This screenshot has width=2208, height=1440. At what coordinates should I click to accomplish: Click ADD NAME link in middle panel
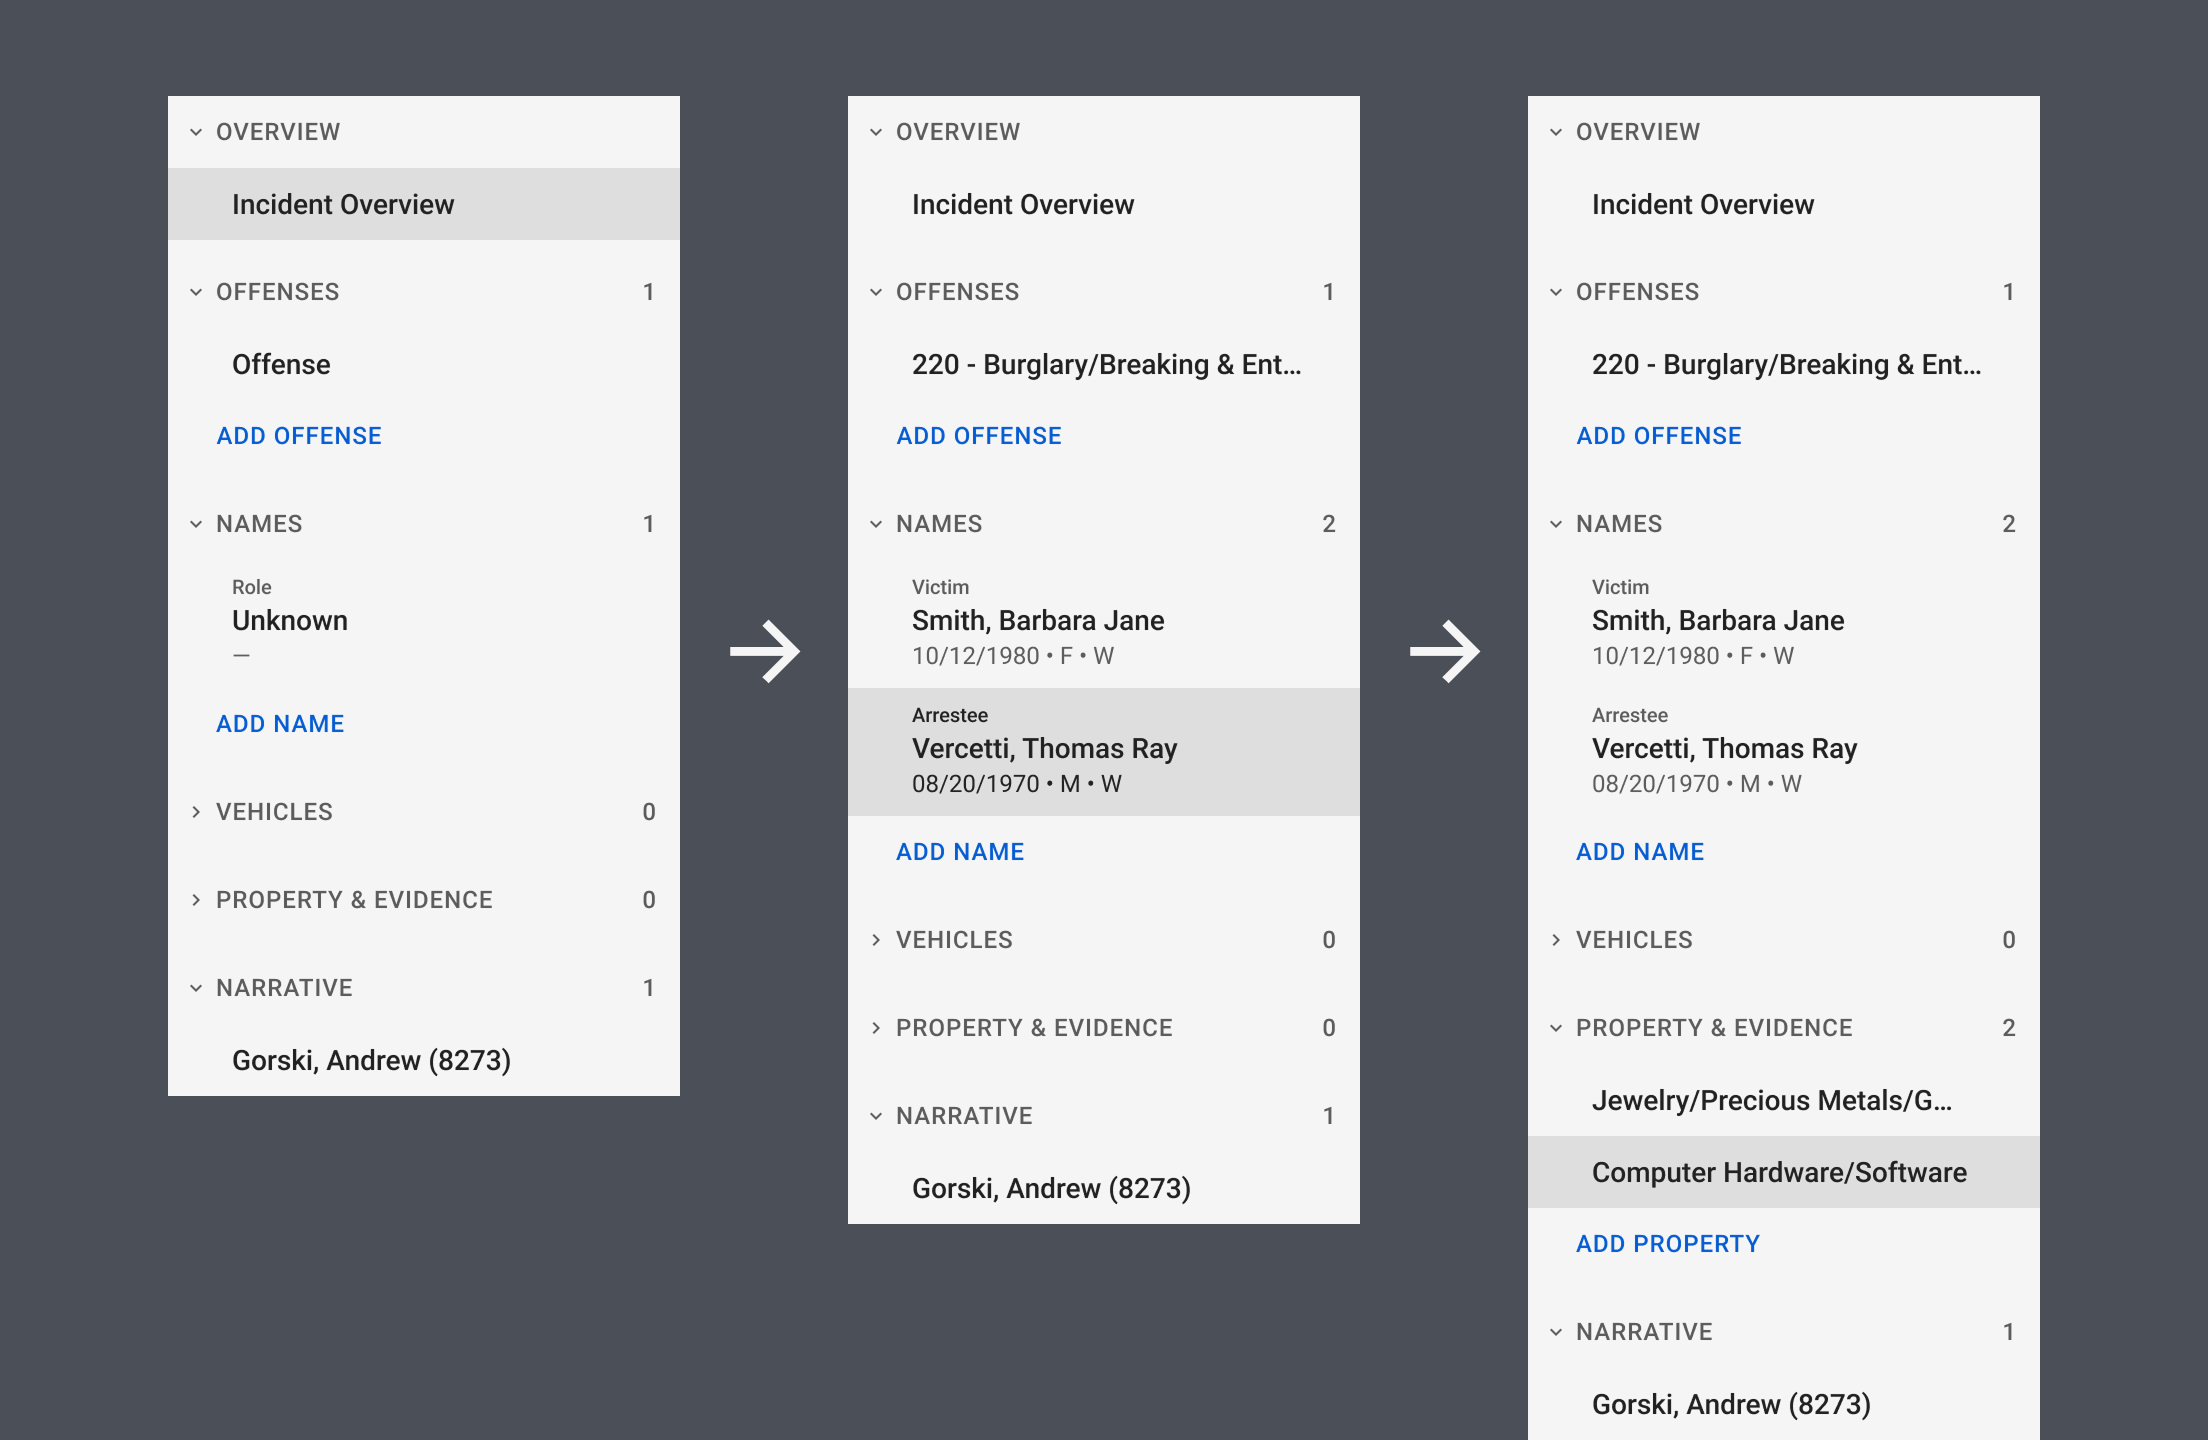(960, 852)
